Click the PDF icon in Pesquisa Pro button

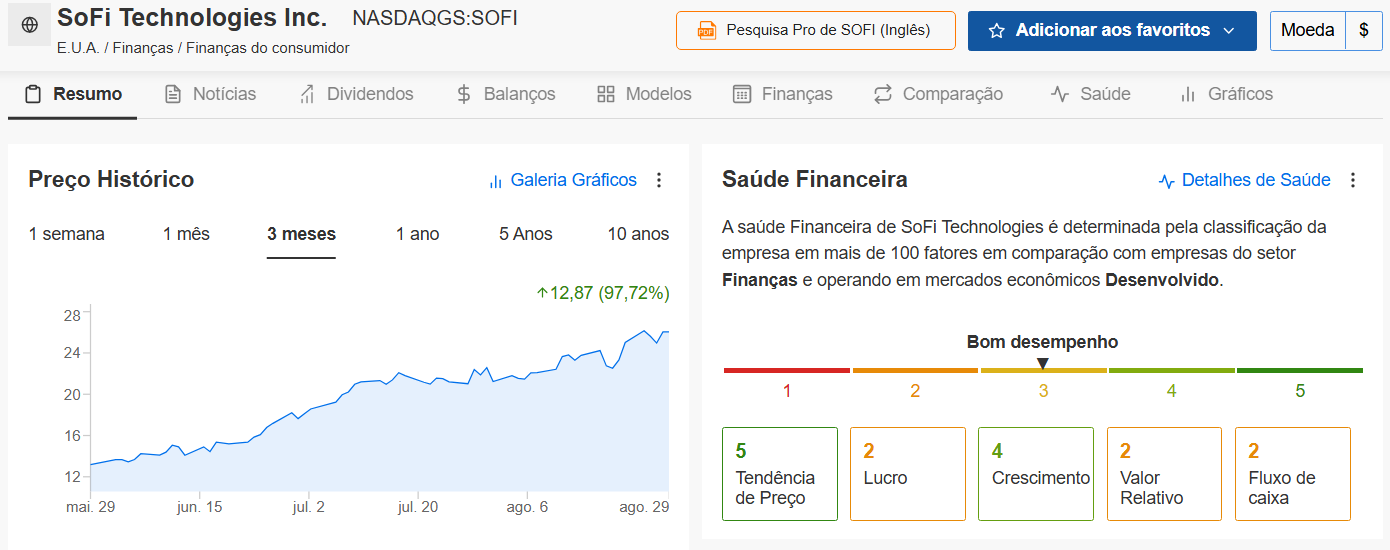[x=706, y=31]
